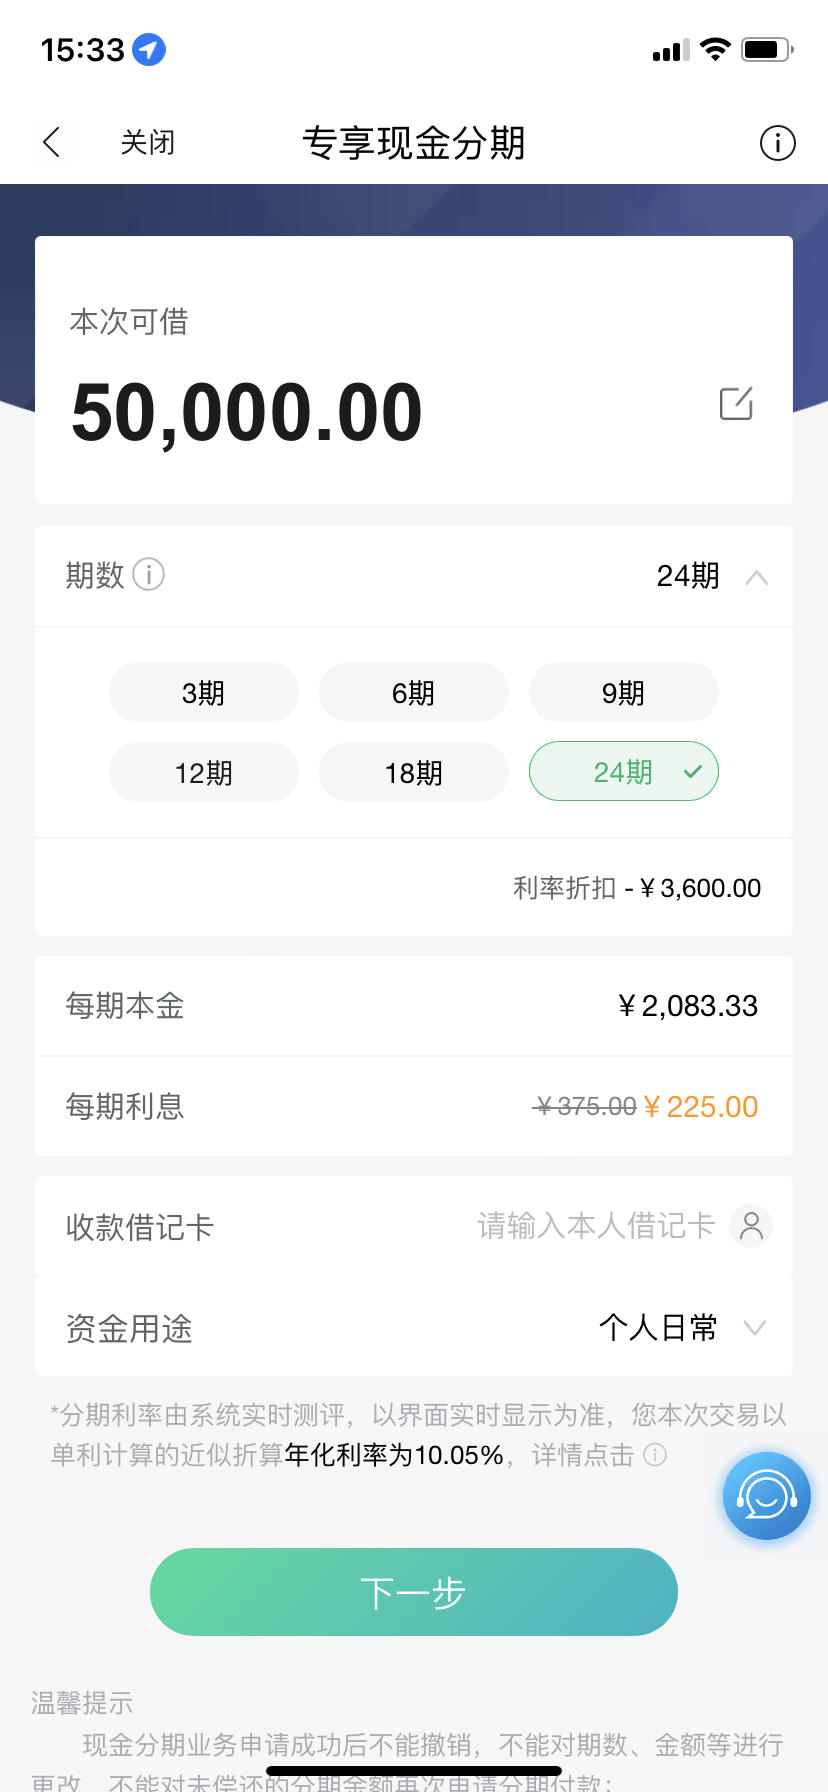This screenshot has height=1792, width=828.
Task: Tap the back arrow icon
Action: [52, 142]
